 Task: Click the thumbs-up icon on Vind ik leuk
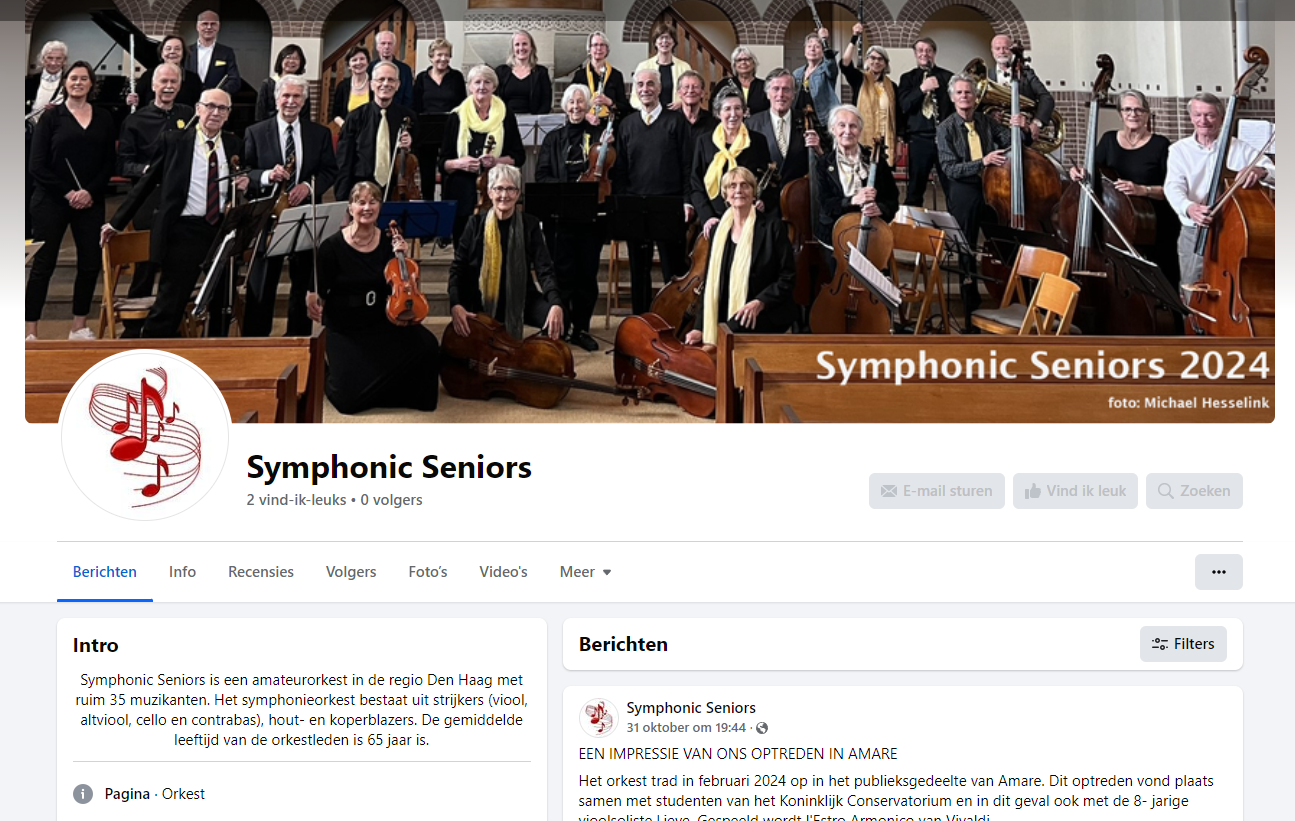tap(1033, 491)
